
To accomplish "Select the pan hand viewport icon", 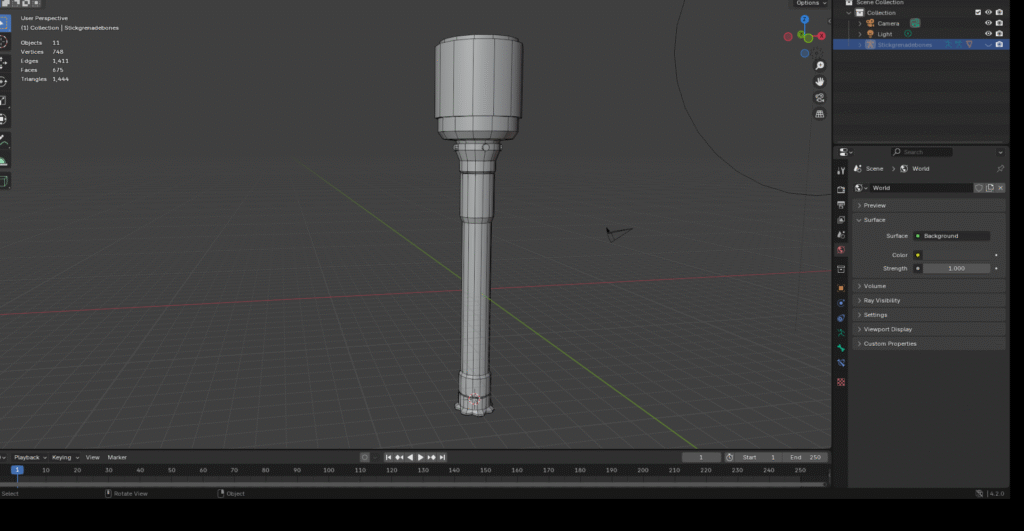I will point(819,81).
